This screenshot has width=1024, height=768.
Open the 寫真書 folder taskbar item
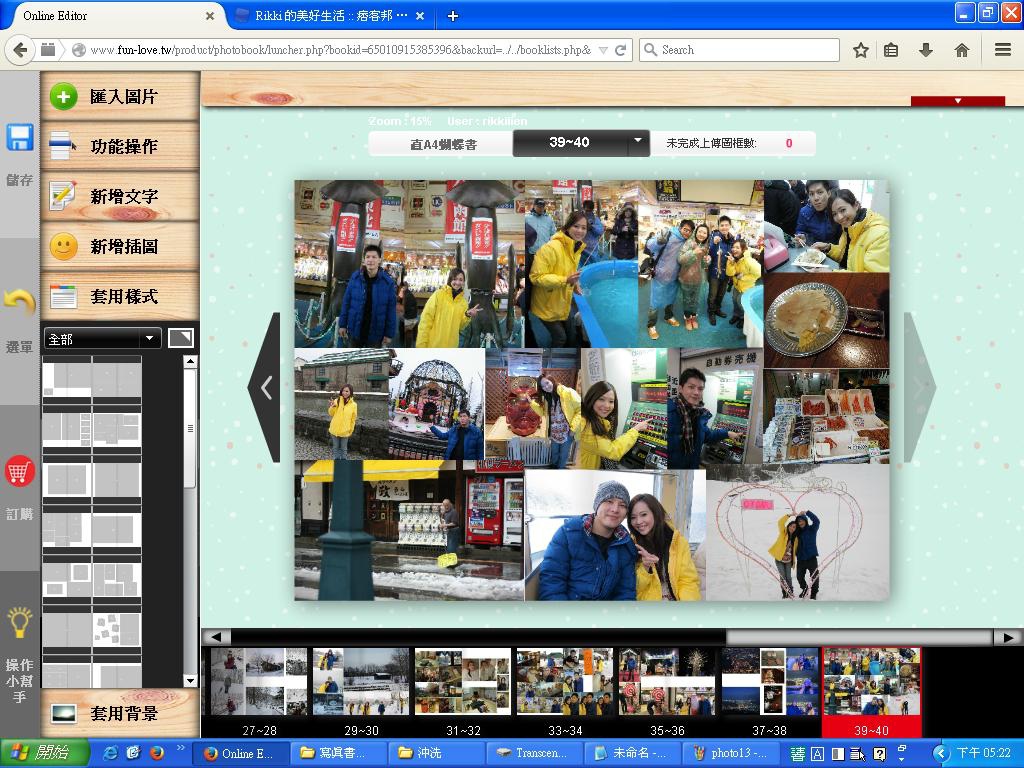click(x=339, y=753)
